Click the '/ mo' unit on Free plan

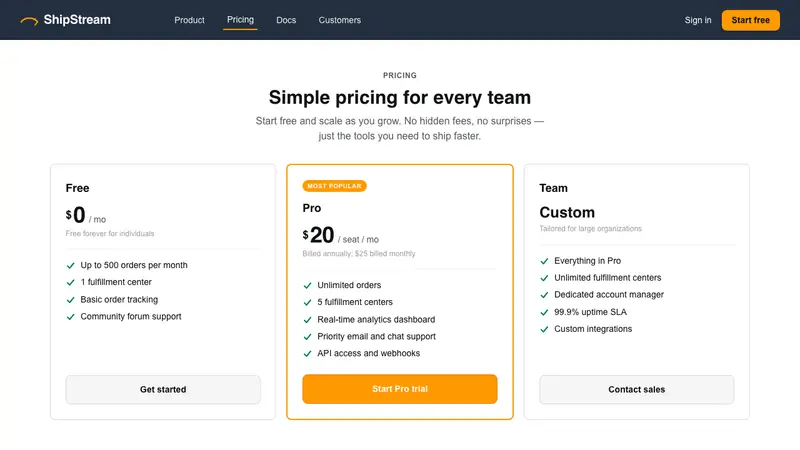click(97, 219)
